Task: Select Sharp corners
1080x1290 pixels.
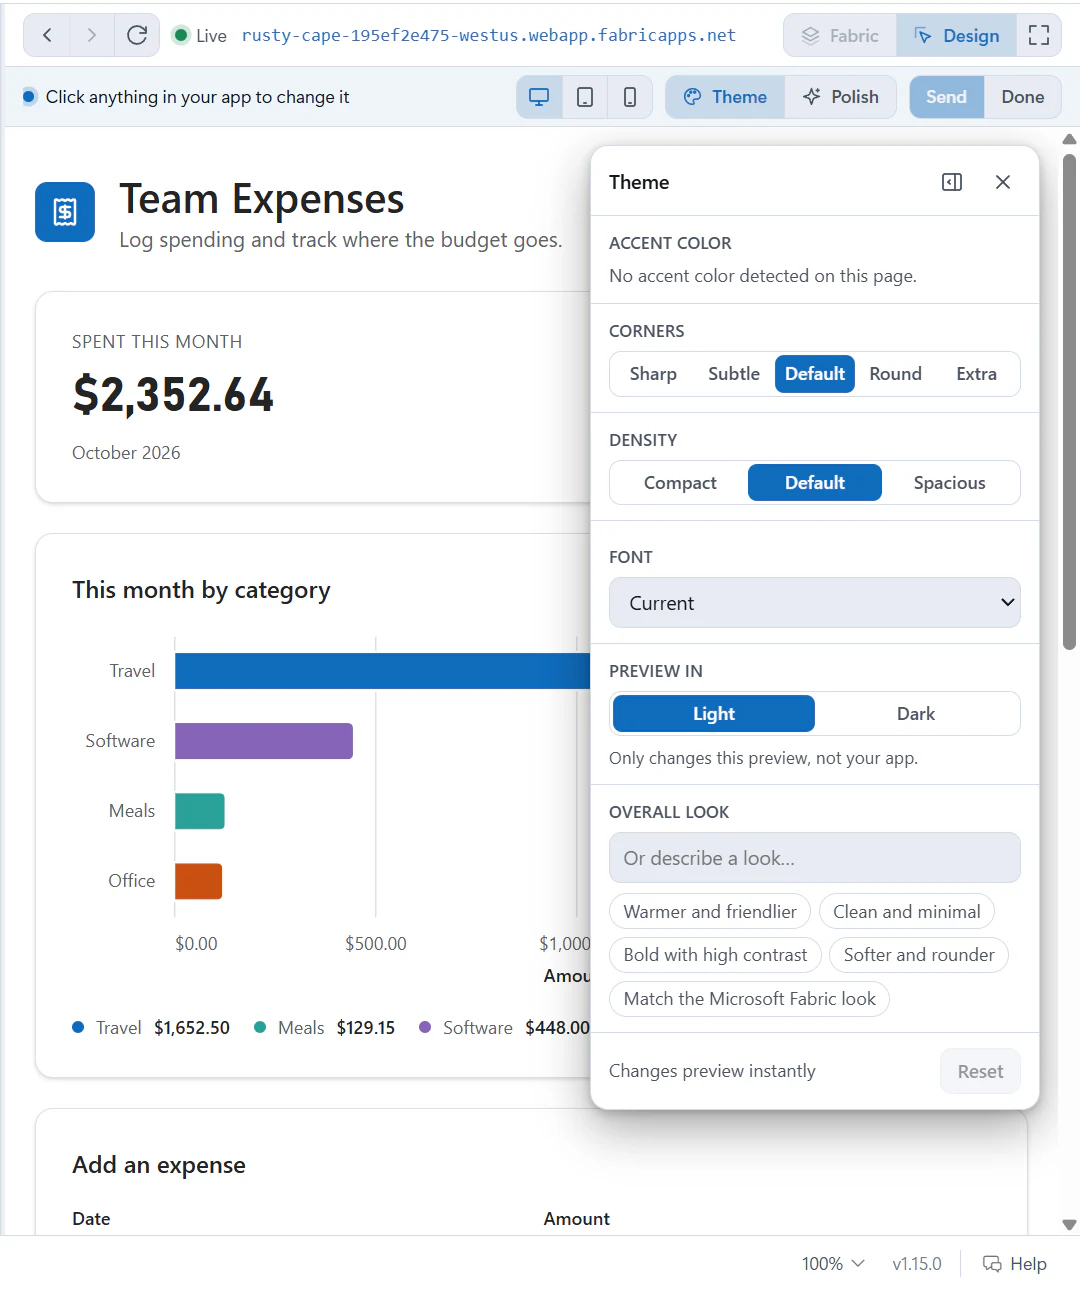Action: point(653,374)
